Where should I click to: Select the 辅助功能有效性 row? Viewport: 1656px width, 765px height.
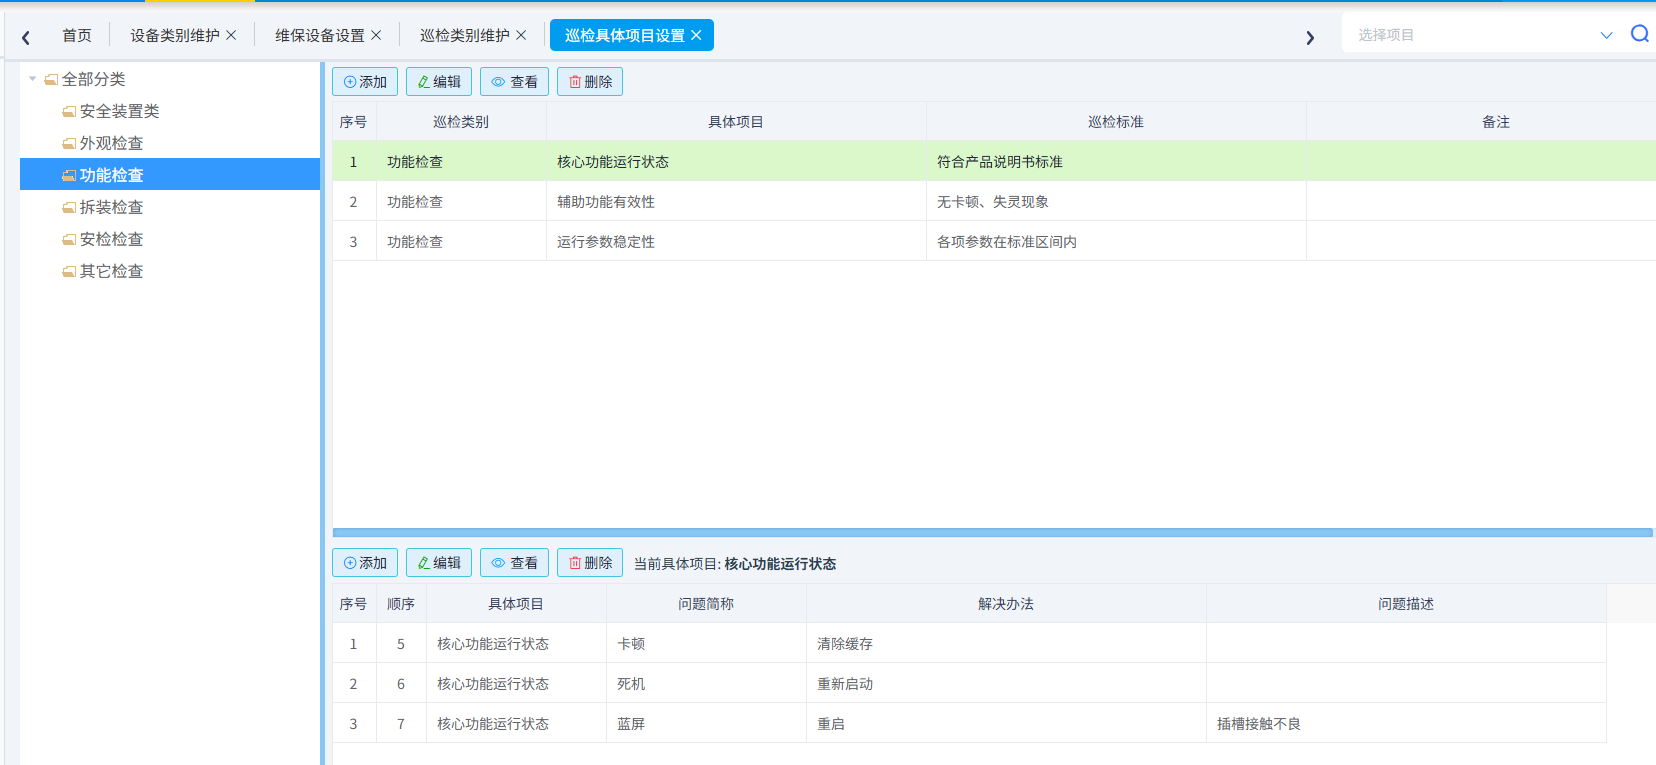tap(994, 201)
